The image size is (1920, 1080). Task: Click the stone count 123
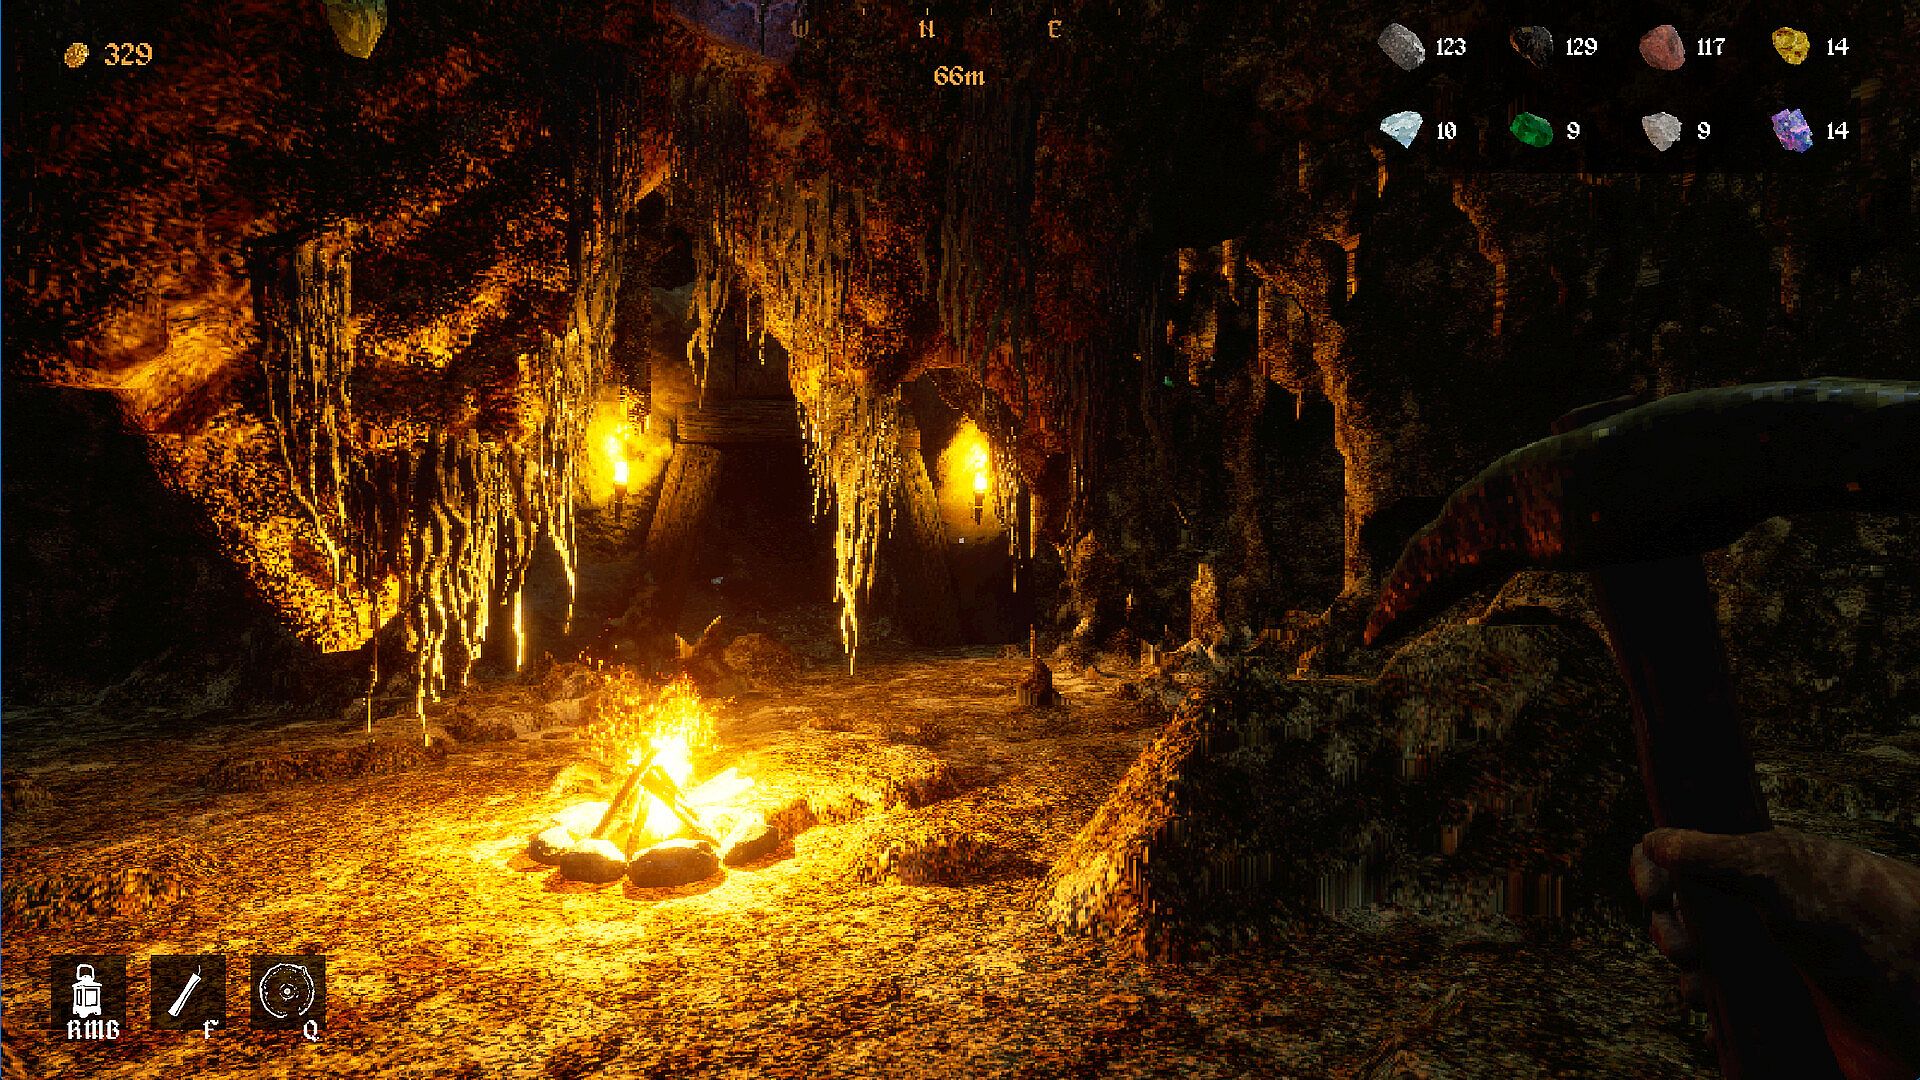[1450, 47]
